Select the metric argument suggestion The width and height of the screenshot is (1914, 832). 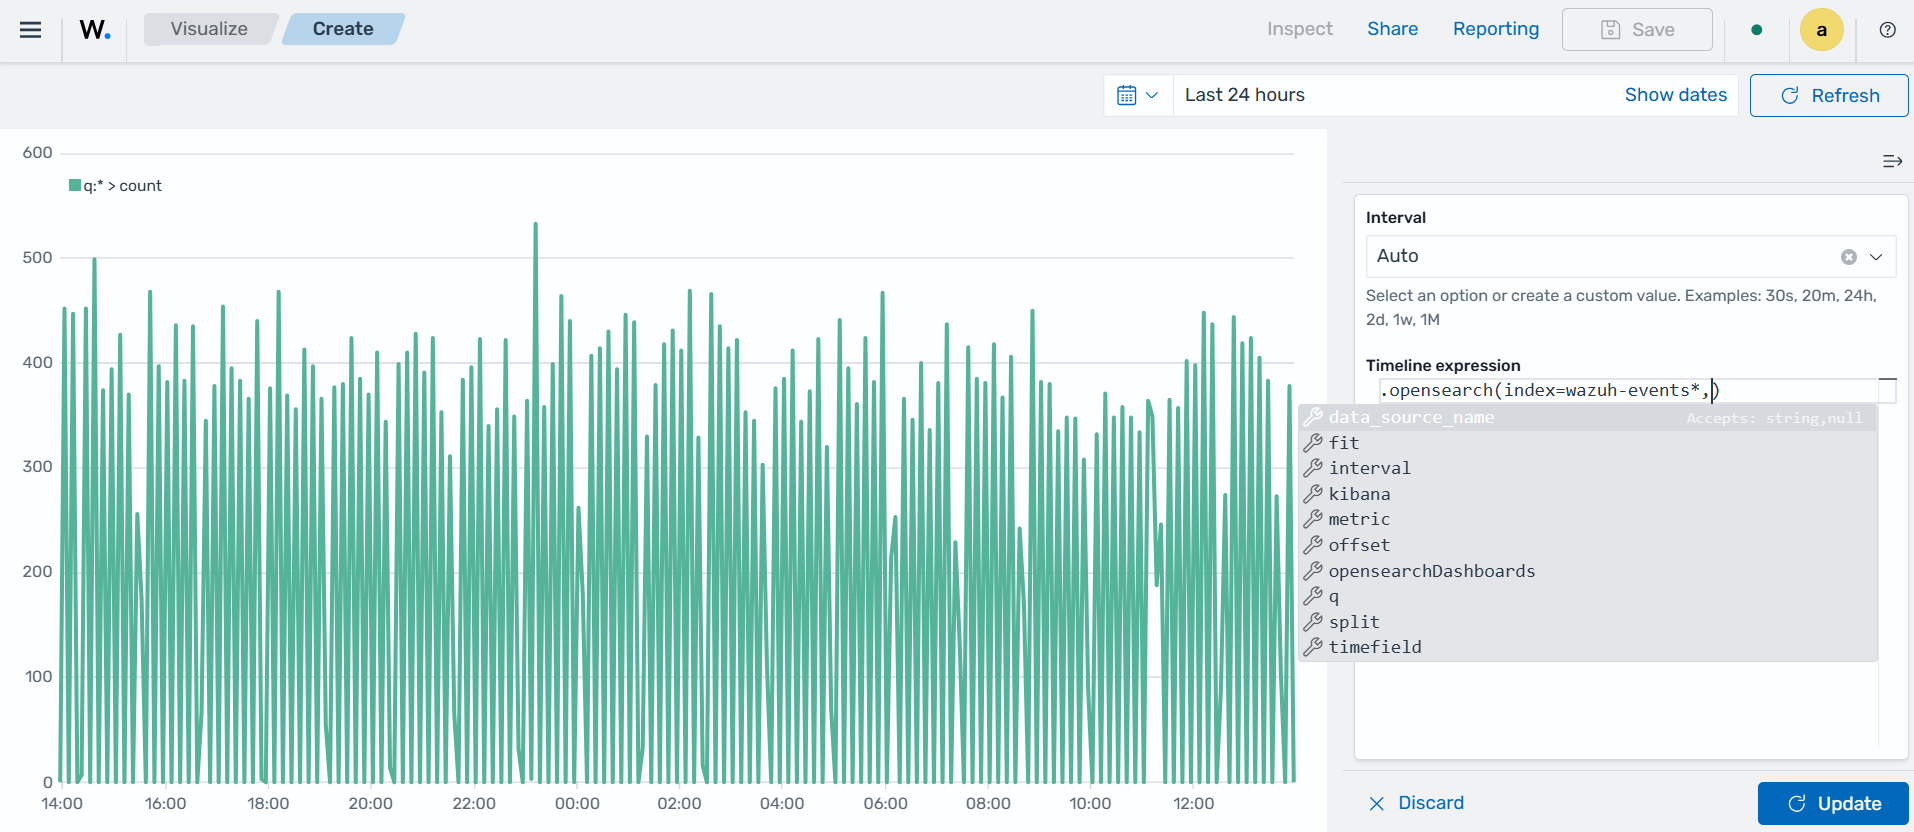click(x=1587, y=519)
